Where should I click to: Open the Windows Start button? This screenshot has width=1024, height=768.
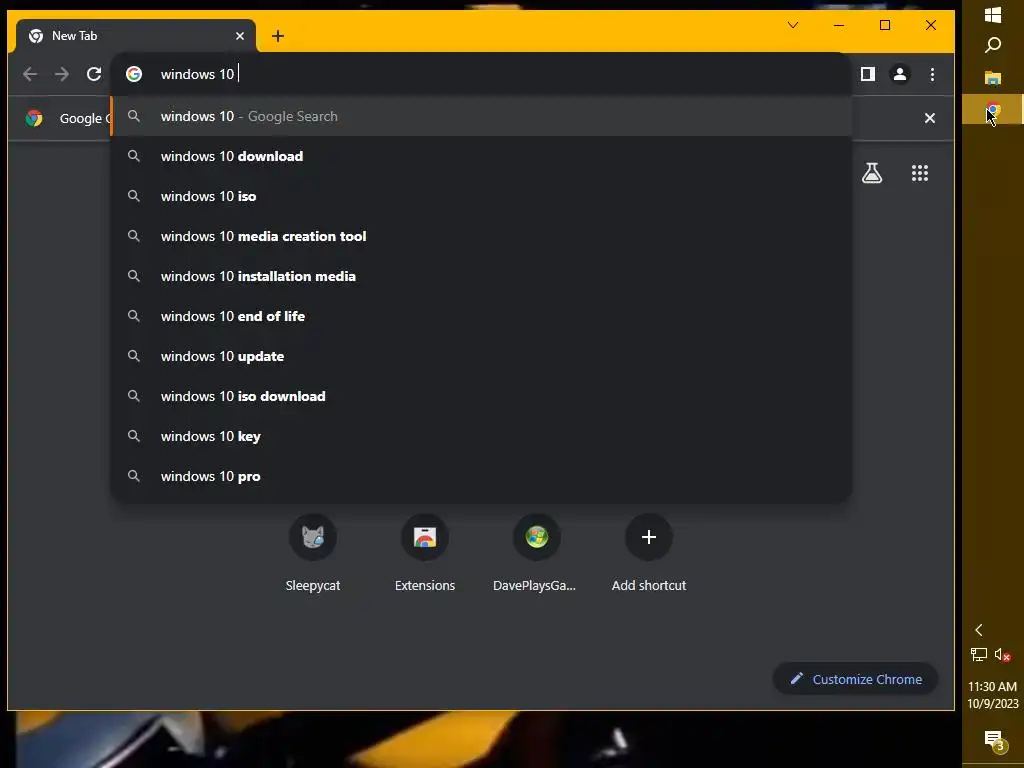(993, 15)
